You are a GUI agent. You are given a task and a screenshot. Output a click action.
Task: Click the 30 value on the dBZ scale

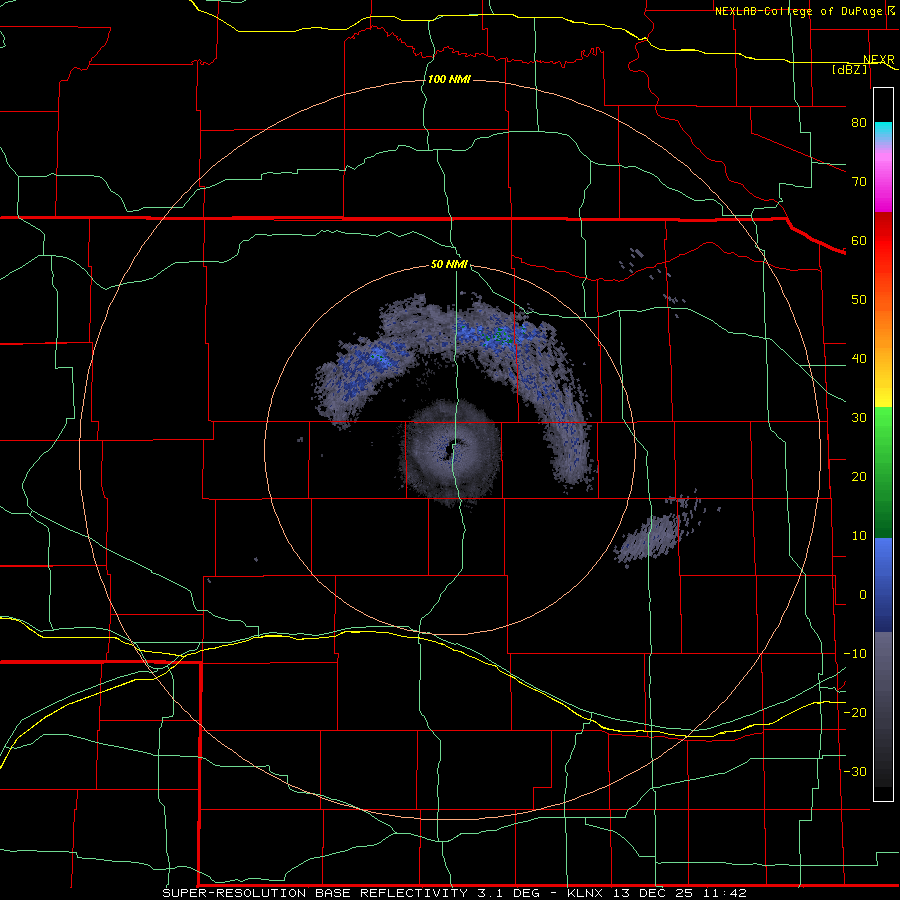coord(859,418)
